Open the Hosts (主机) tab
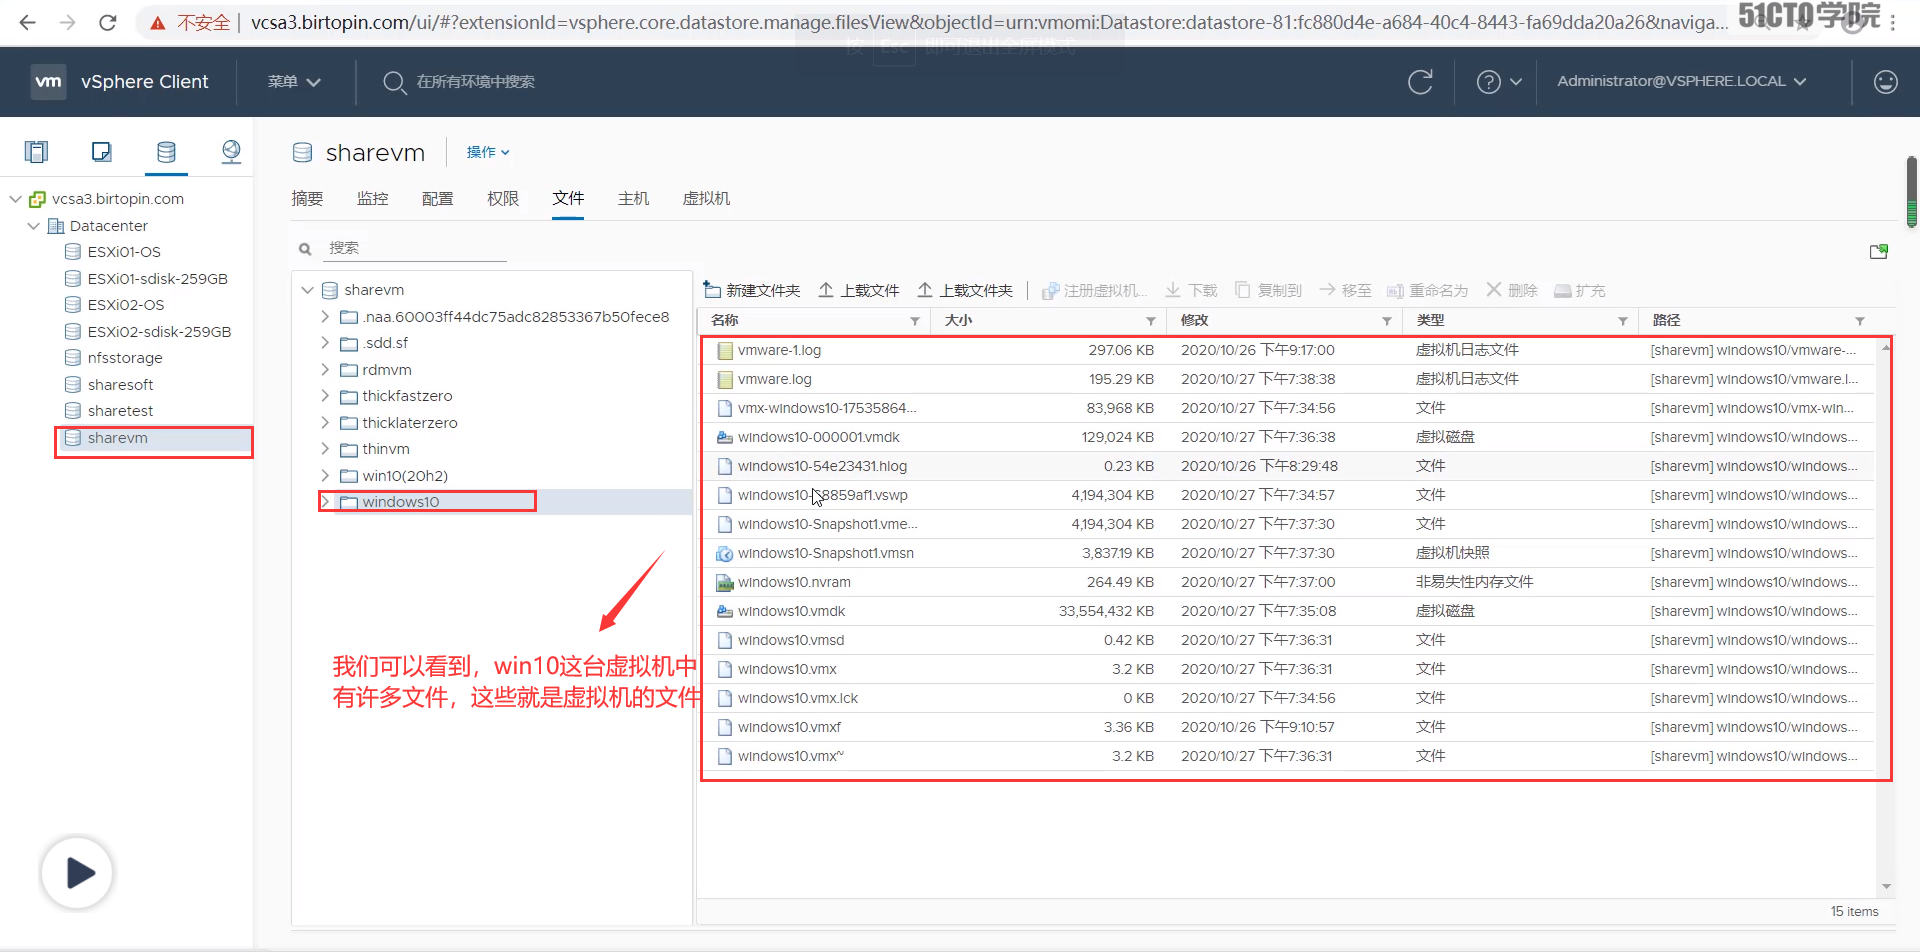The height and width of the screenshot is (952, 1920). coord(634,199)
